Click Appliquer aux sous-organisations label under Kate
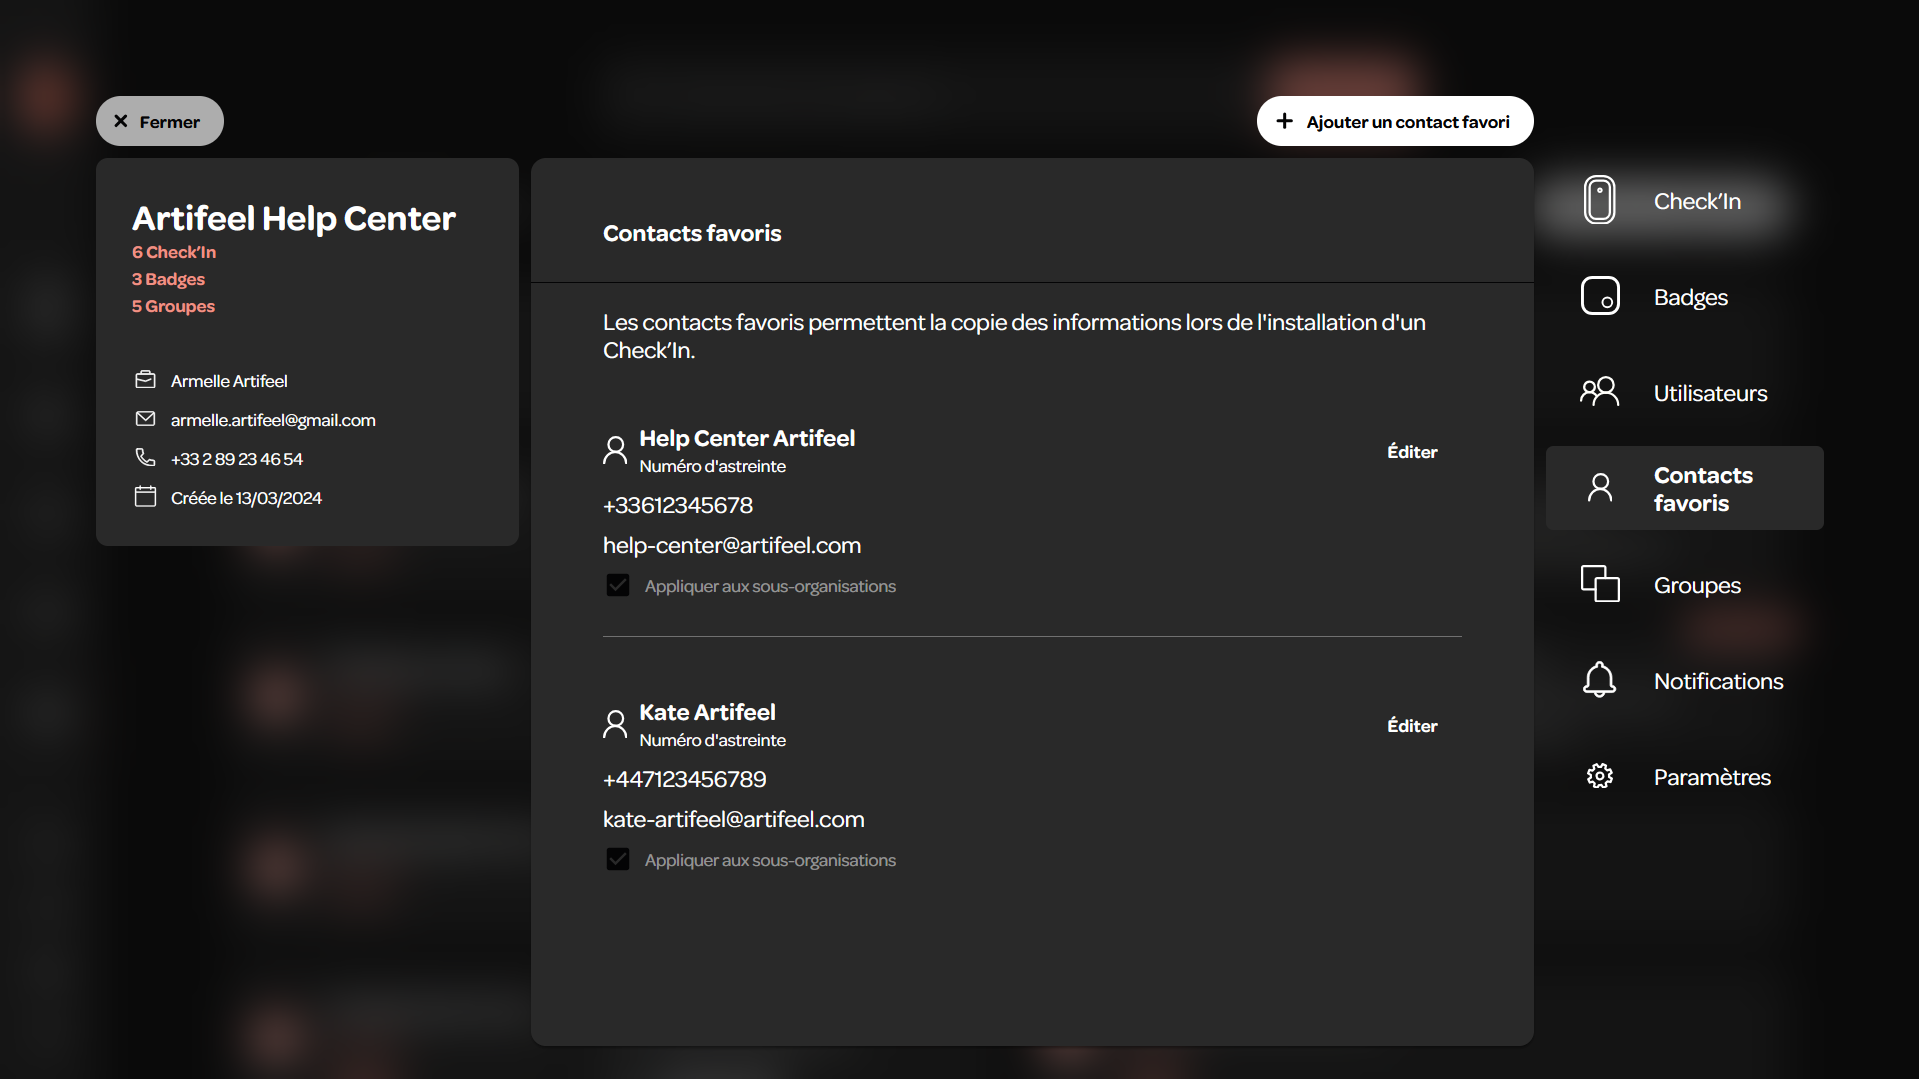1919x1079 pixels. (770, 860)
